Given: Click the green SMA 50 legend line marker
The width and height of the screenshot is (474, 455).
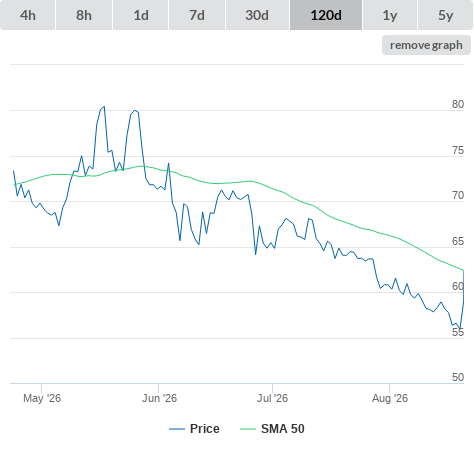Looking at the screenshot, I should pyautogui.click(x=248, y=429).
